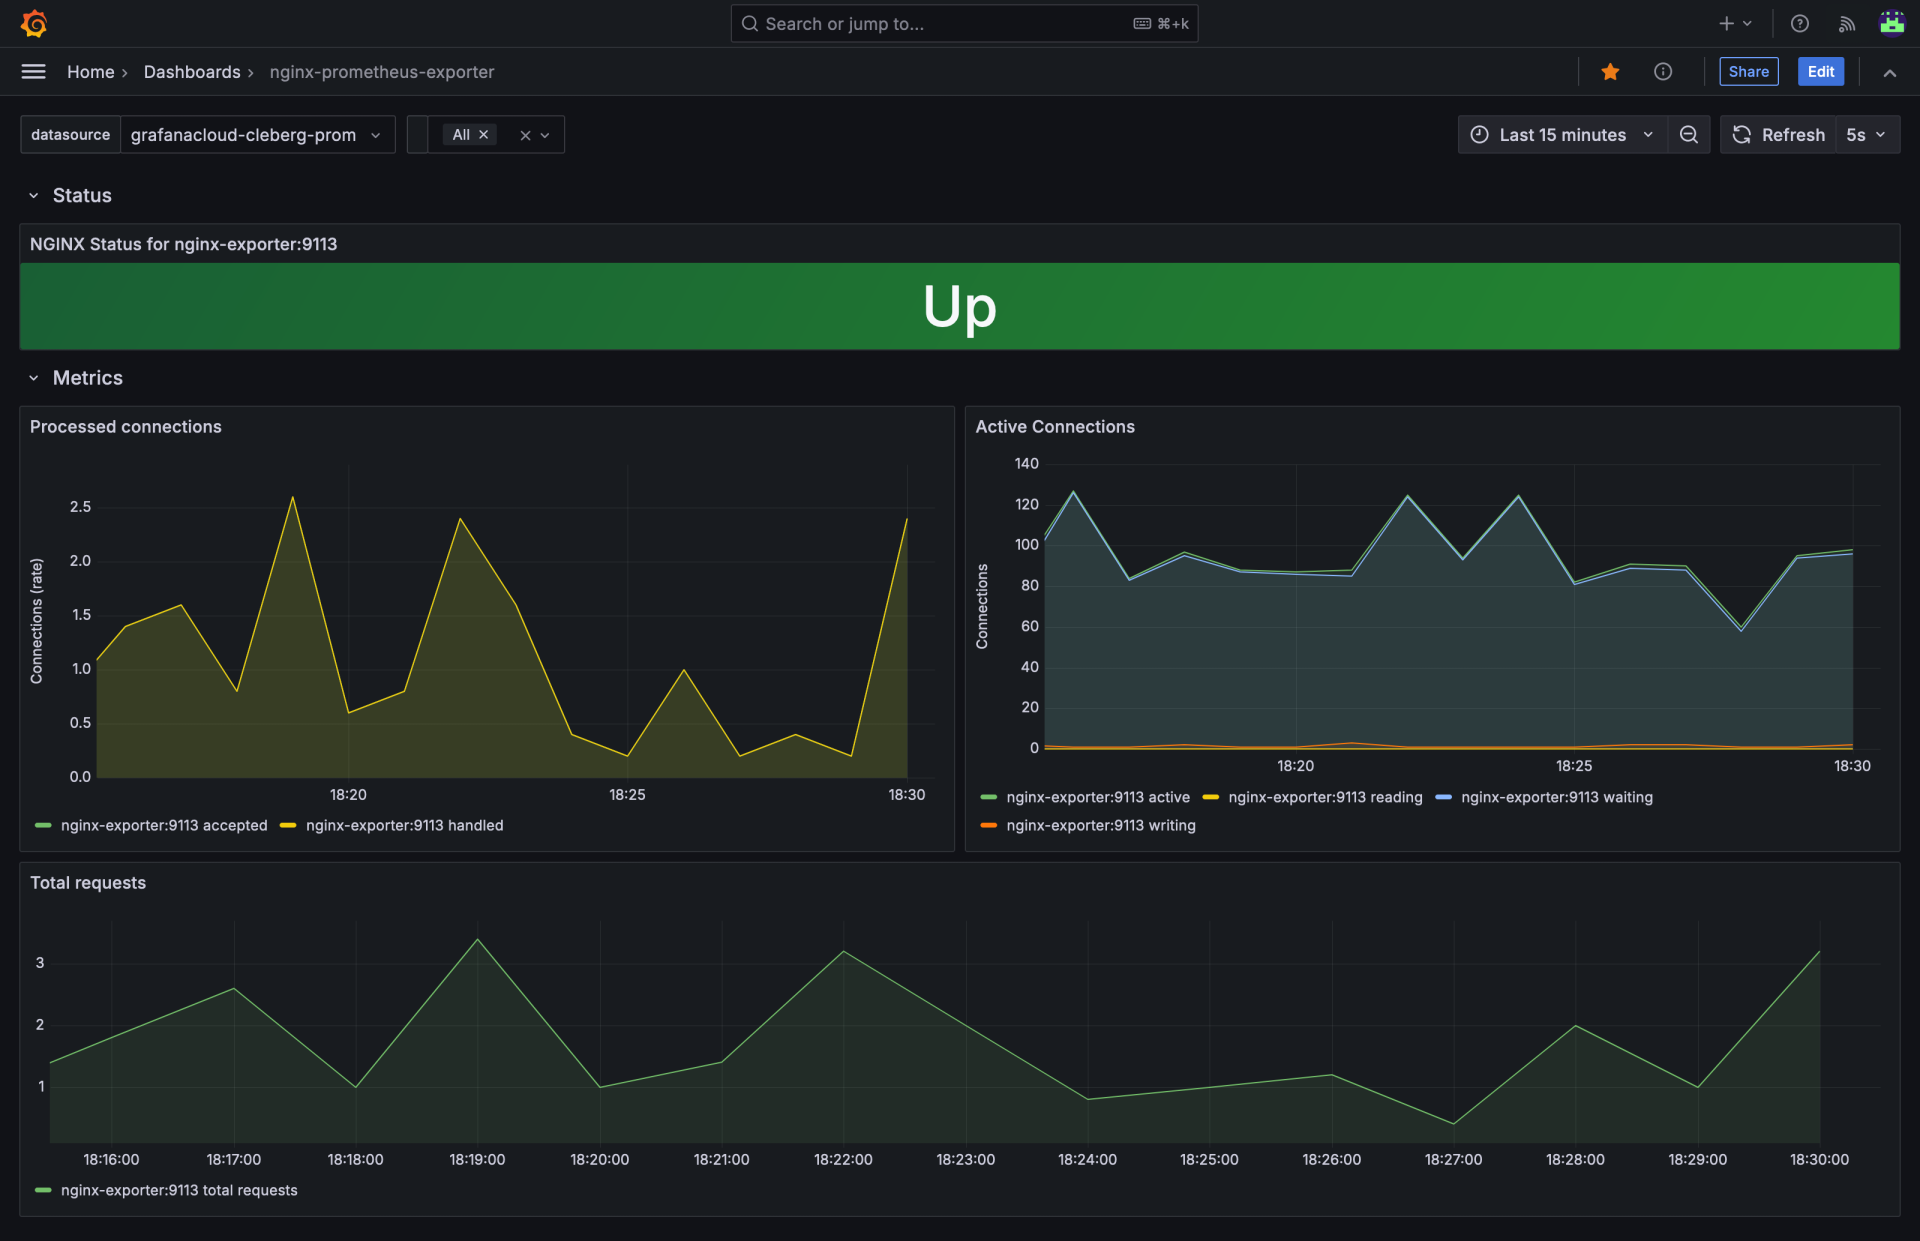The image size is (1920, 1241).
Task: Click the Grafana logo
Action: [x=34, y=23]
